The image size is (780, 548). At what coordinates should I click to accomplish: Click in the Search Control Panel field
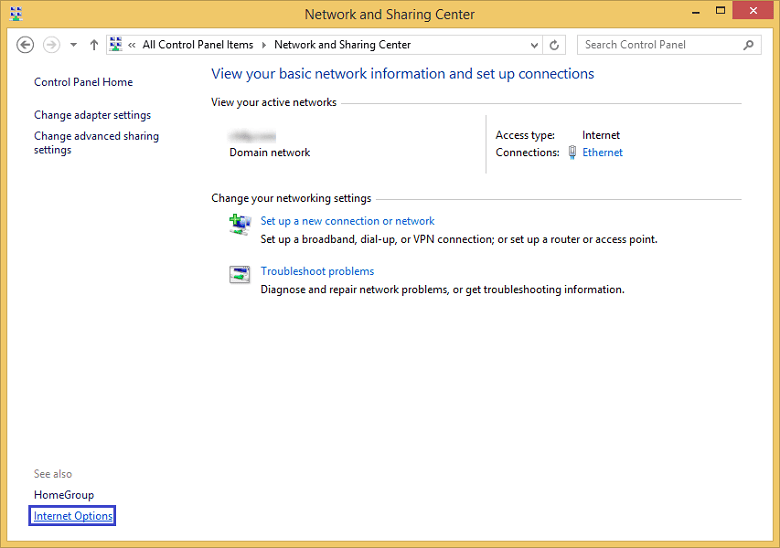(x=662, y=45)
